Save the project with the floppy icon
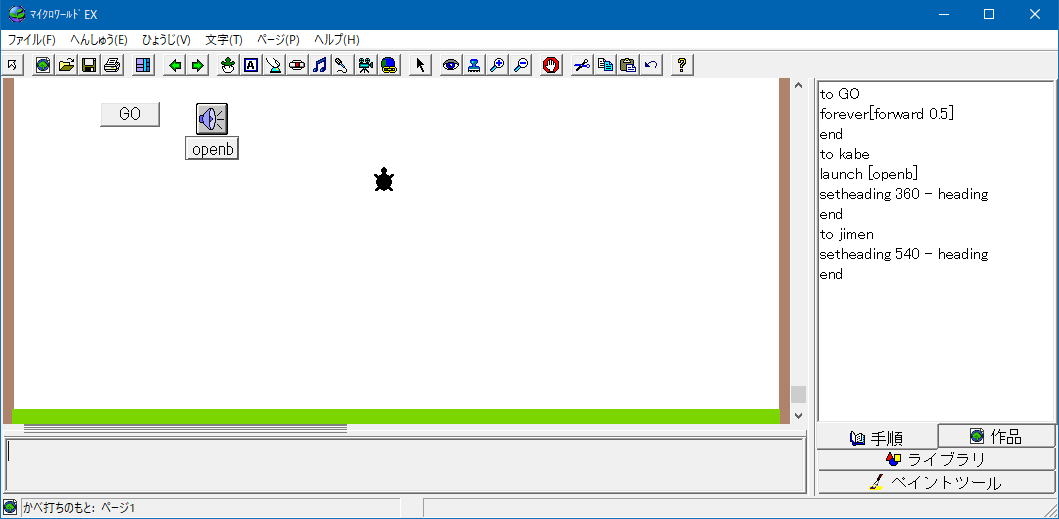This screenshot has width=1059, height=519. (x=89, y=66)
